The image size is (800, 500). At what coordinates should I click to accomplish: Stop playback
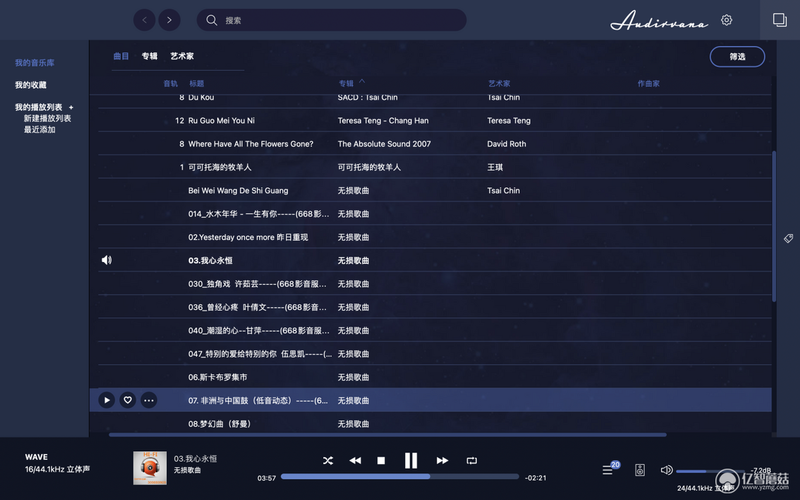tap(381, 461)
